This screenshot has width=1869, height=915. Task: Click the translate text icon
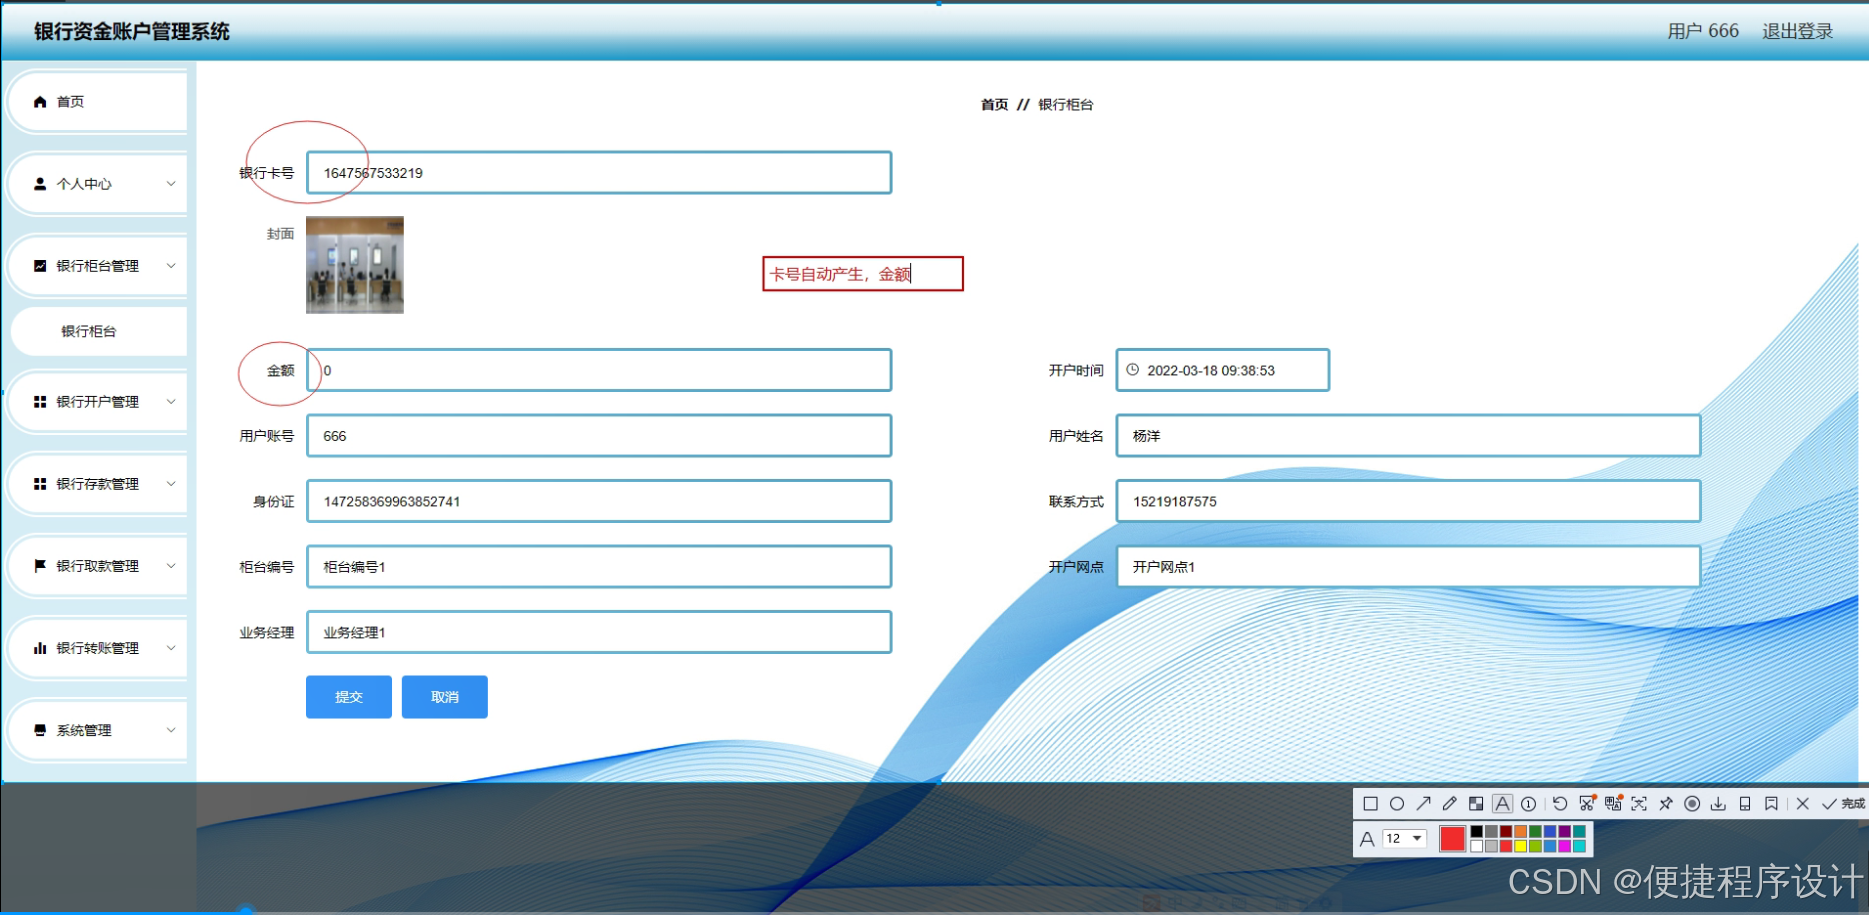1613,803
